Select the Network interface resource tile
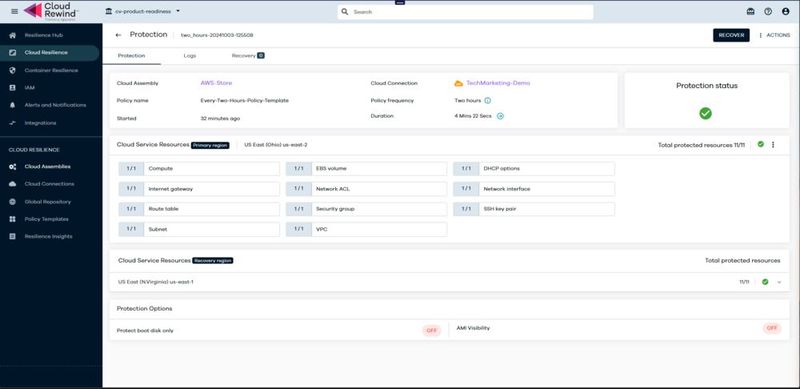800x389 pixels. pyautogui.click(x=534, y=189)
